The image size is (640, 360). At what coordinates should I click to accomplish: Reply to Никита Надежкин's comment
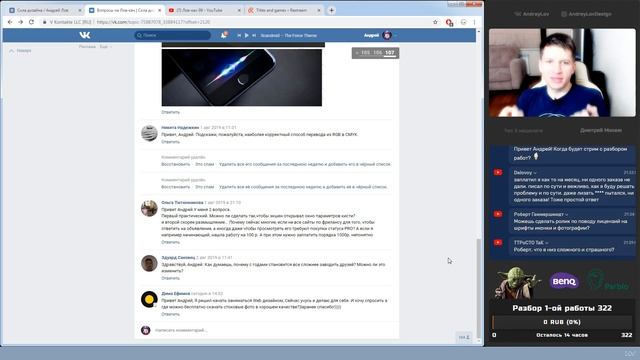170,142
